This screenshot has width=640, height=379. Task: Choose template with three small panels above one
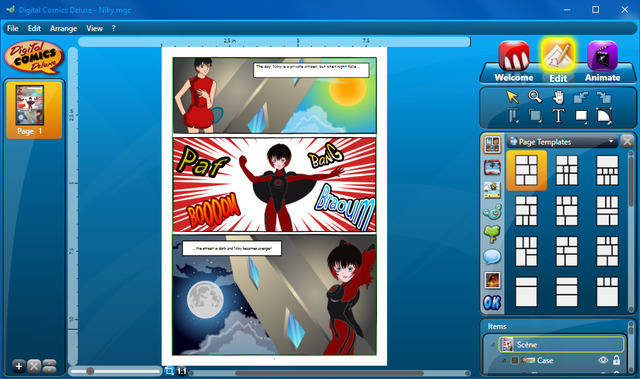coord(607,292)
